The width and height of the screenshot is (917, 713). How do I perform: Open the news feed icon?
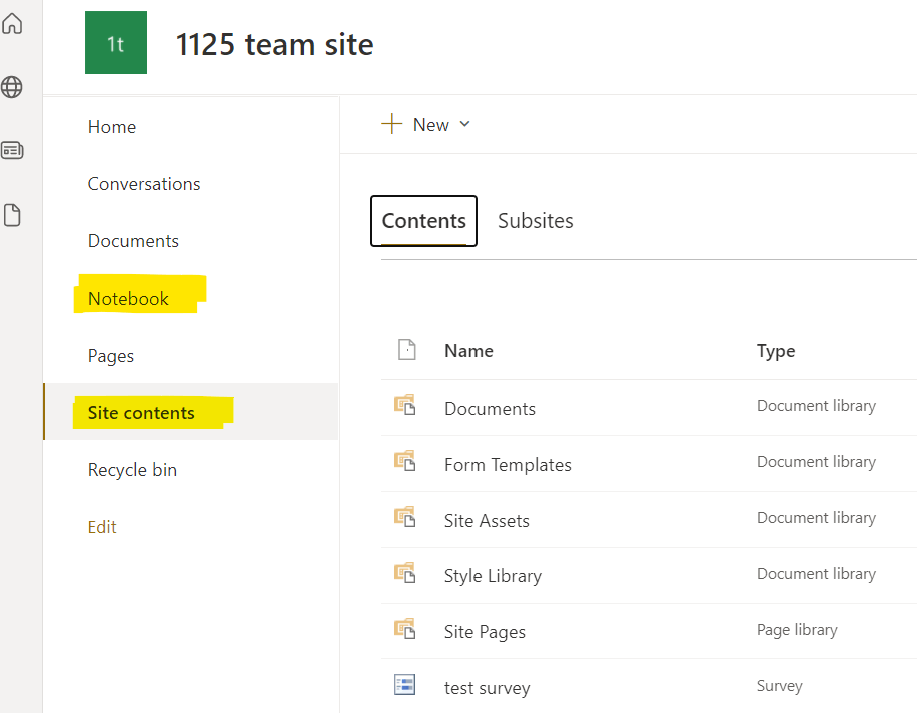click(12, 150)
